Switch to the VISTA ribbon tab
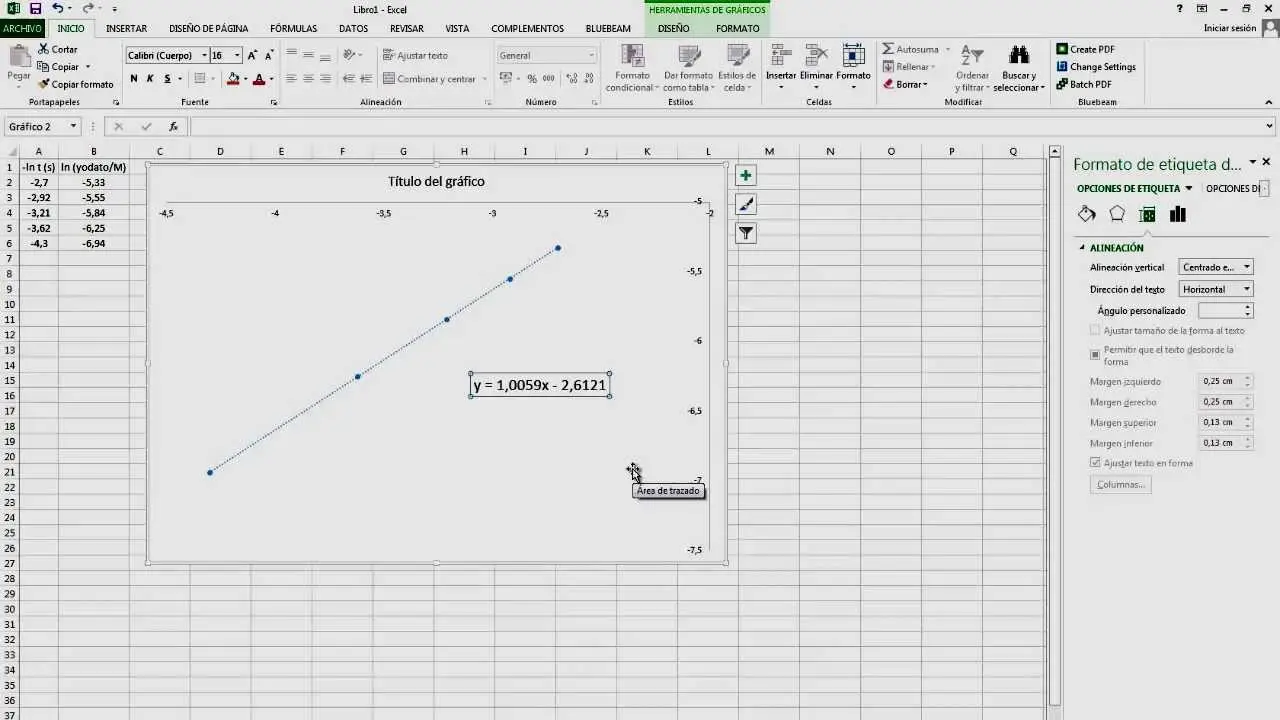Viewport: 1280px width, 720px height. [457, 28]
